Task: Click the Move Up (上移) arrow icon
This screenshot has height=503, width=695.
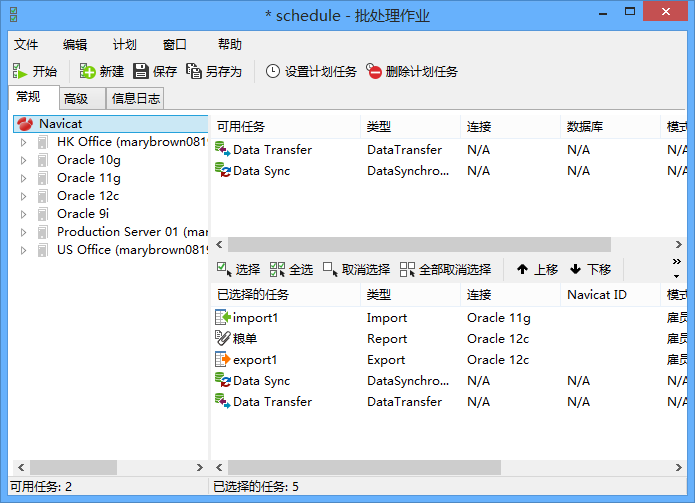Action: pos(523,269)
